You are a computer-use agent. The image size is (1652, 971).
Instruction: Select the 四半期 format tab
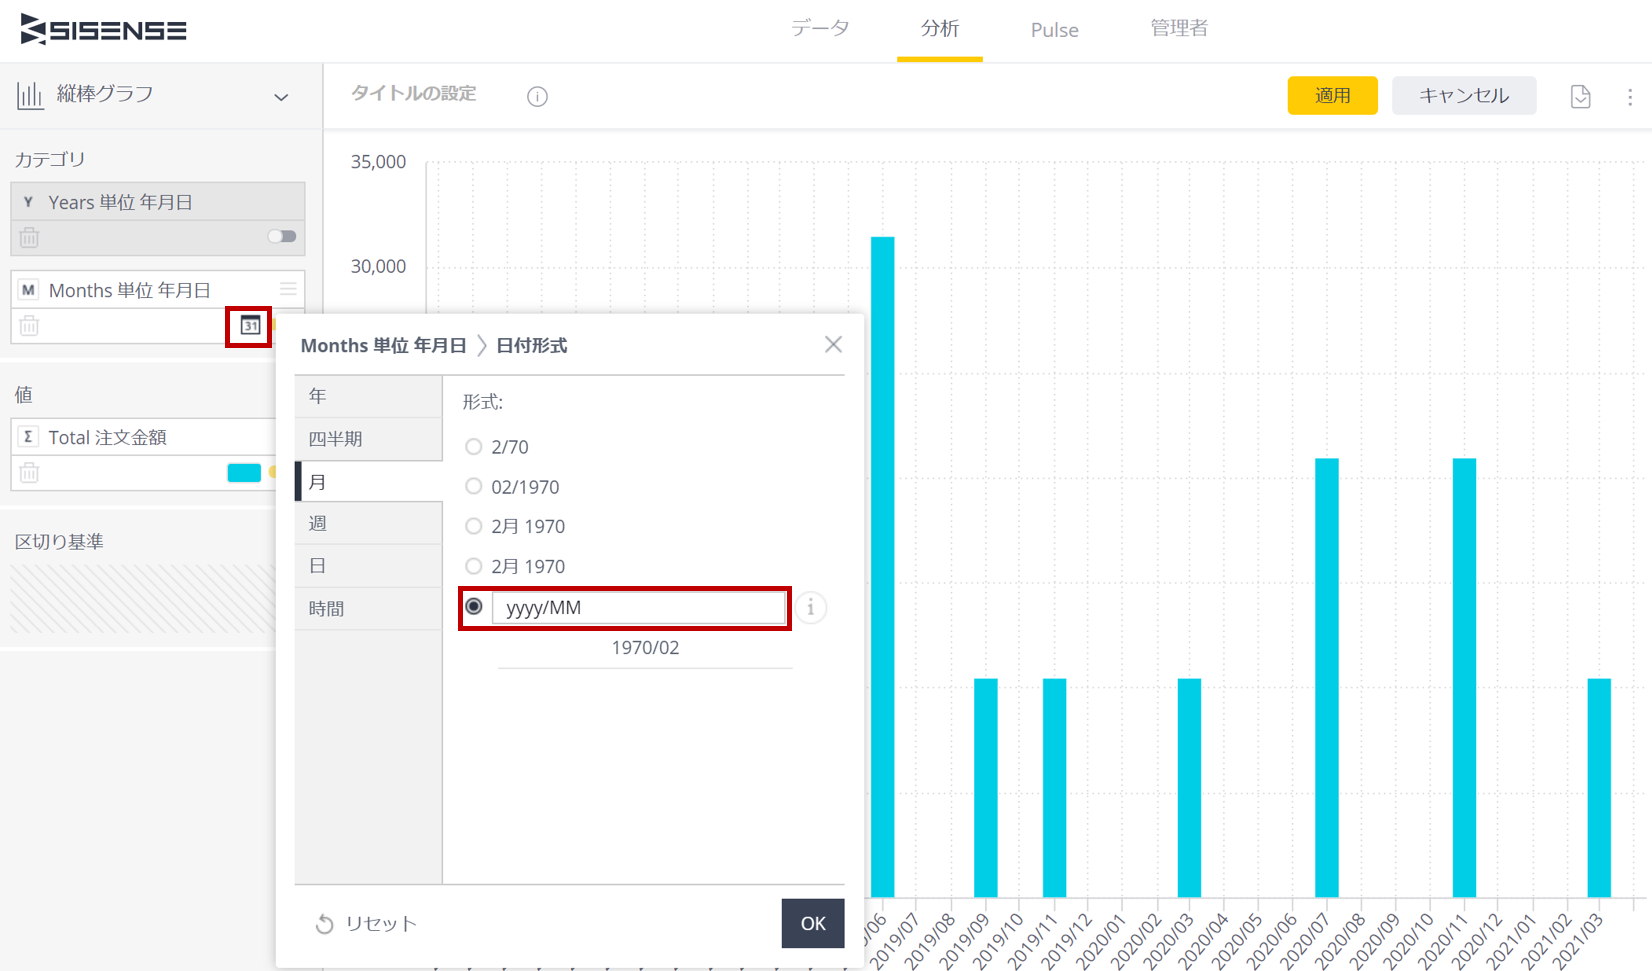tap(368, 439)
